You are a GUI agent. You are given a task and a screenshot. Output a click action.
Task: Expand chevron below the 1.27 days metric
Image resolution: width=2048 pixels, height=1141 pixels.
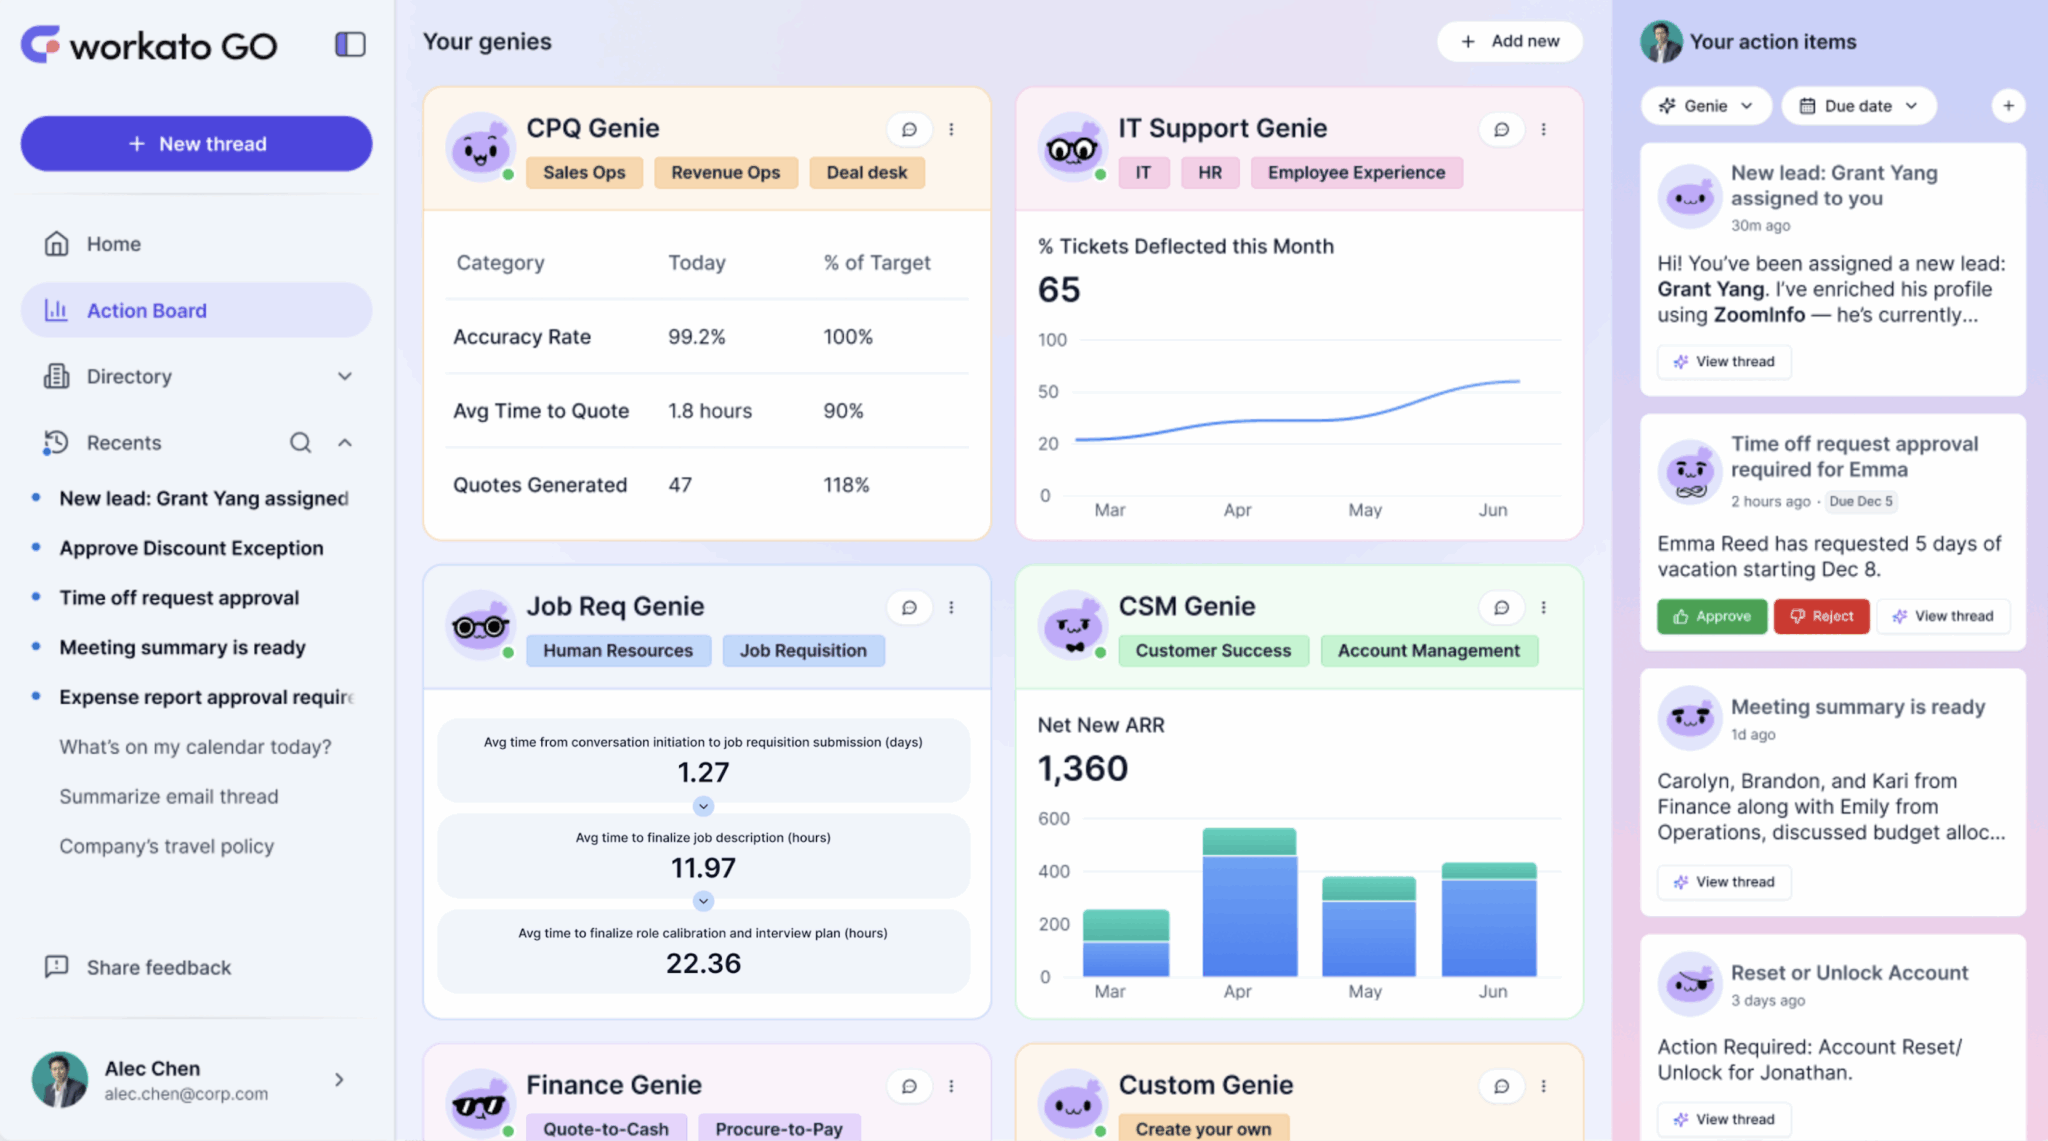click(x=703, y=806)
